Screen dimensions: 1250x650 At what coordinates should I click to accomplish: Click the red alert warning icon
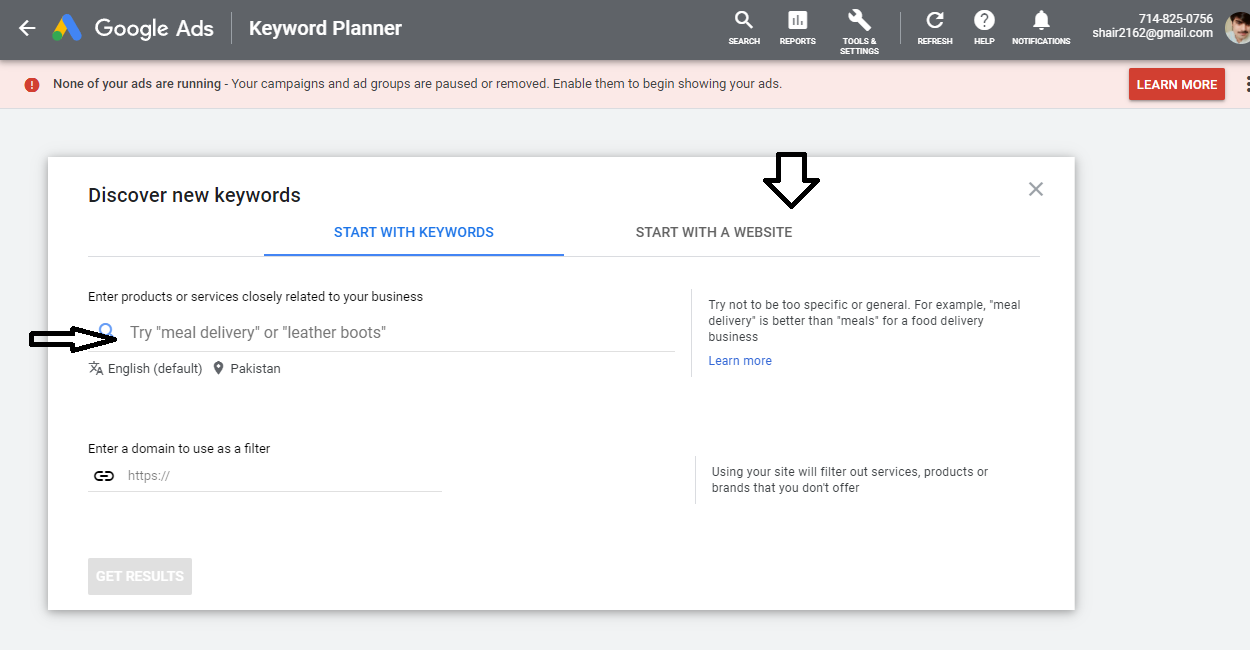(32, 85)
